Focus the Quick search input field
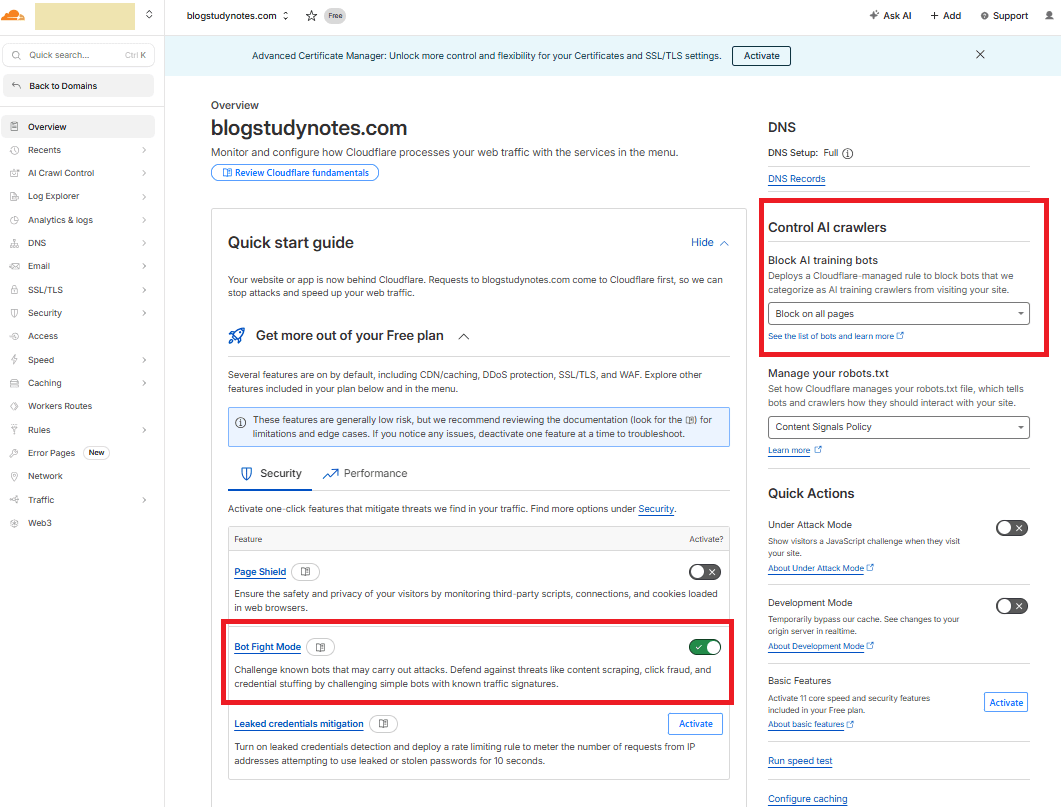 [x=78, y=55]
